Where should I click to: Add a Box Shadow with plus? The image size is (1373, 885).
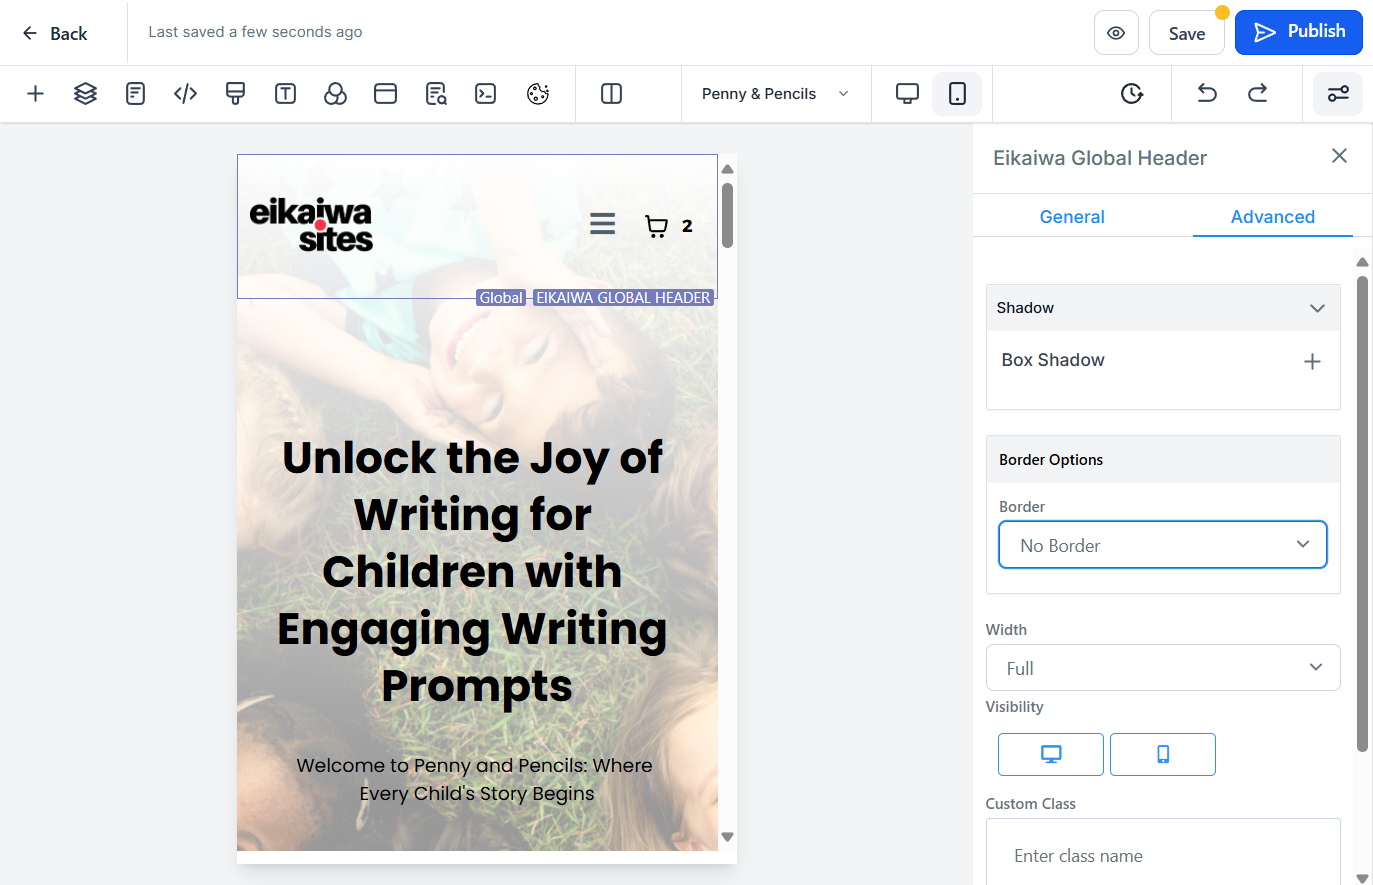point(1312,361)
